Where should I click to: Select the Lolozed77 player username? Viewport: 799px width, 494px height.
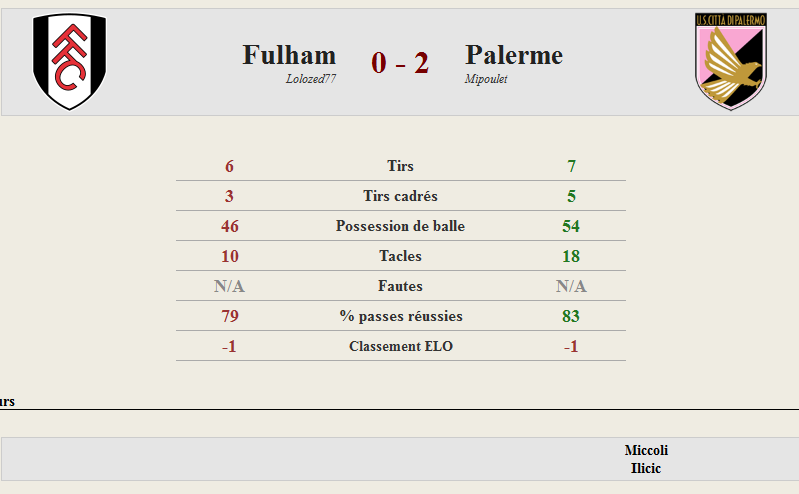[311, 79]
